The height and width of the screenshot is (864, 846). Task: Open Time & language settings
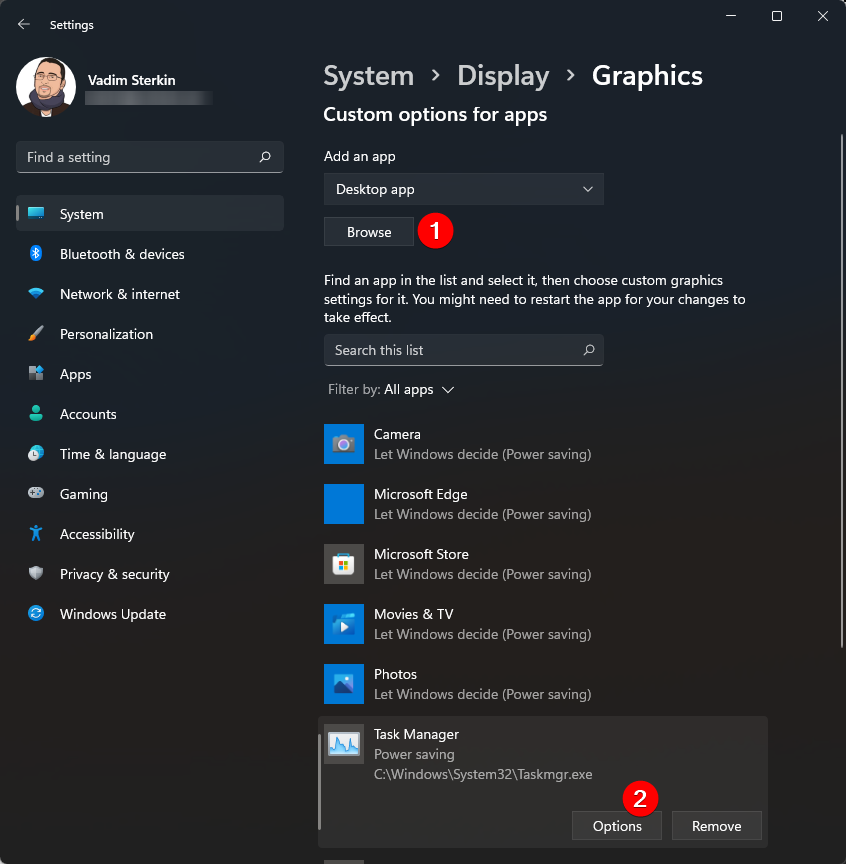click(x=149, y=454)
